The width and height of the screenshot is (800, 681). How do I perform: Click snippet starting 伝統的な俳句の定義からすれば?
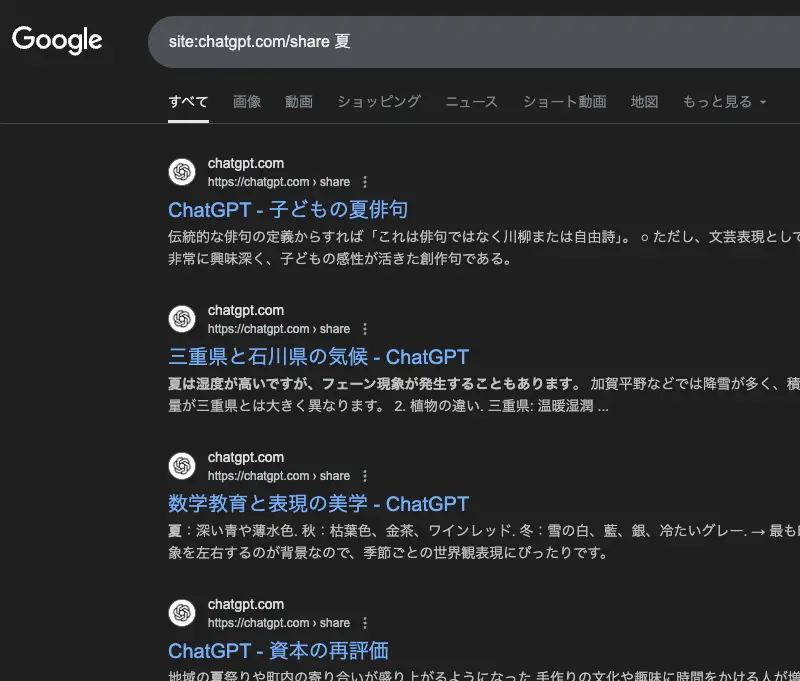point(484,247)
